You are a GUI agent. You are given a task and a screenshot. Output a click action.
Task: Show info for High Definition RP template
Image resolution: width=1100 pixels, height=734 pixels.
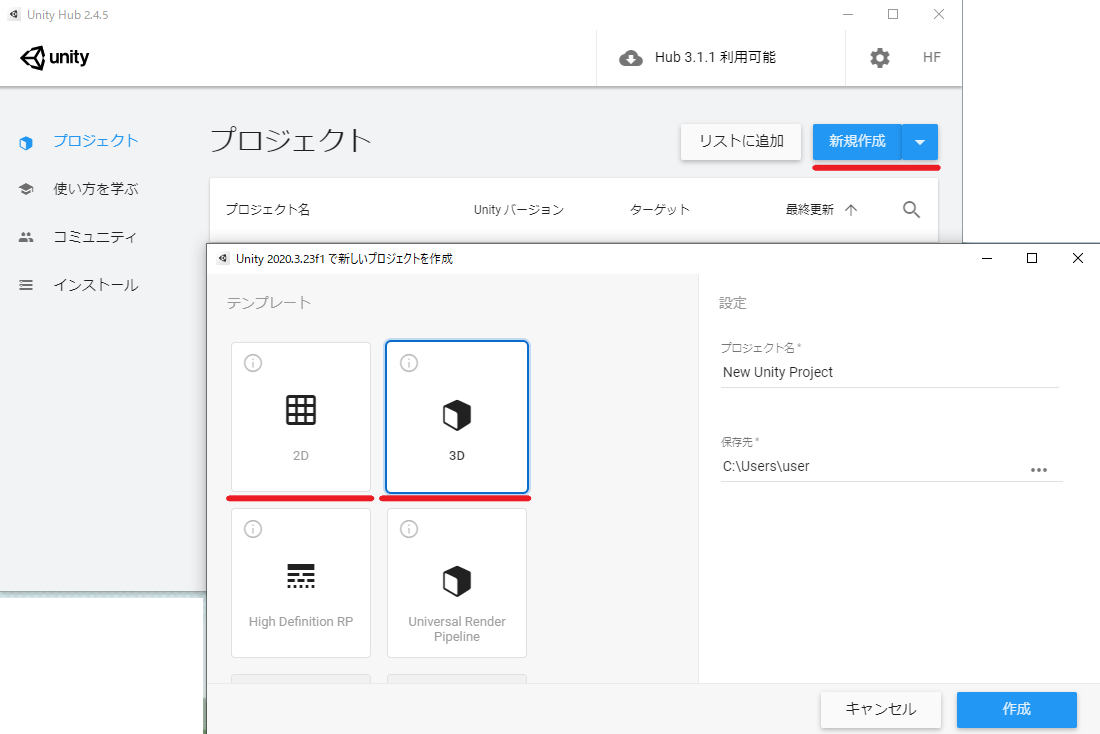tap(253, 528)
